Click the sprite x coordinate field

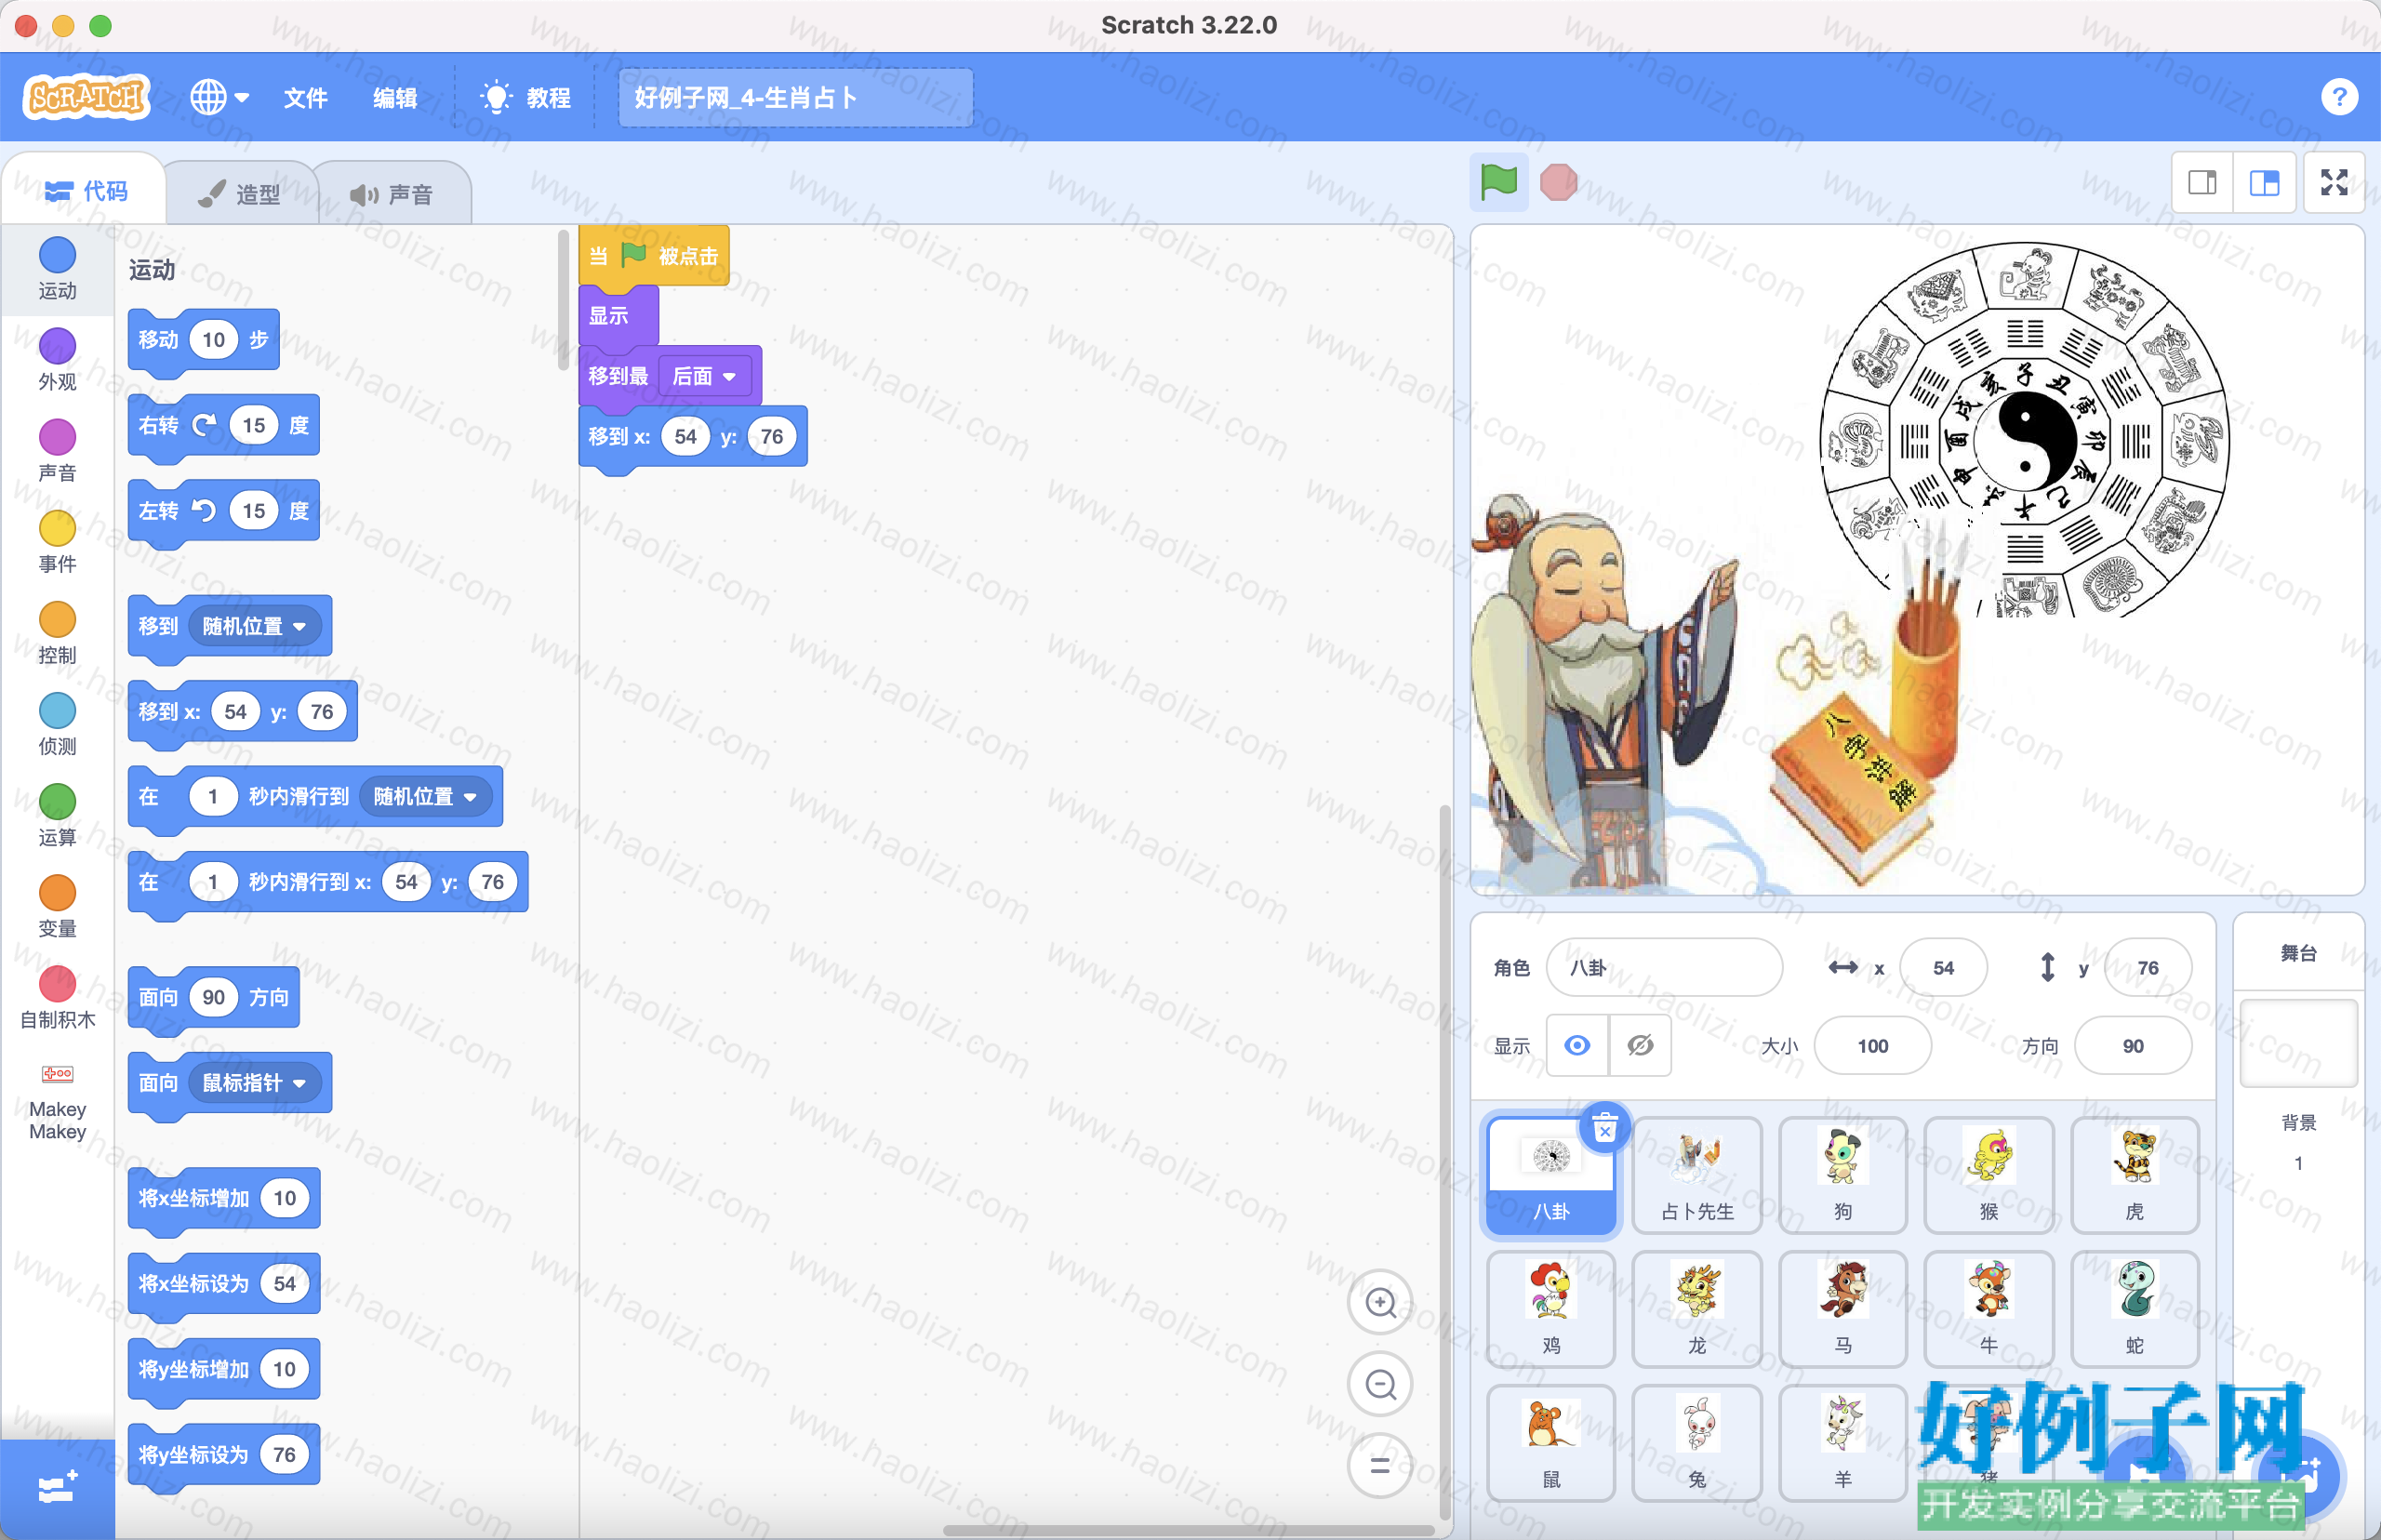[1943, 967]
